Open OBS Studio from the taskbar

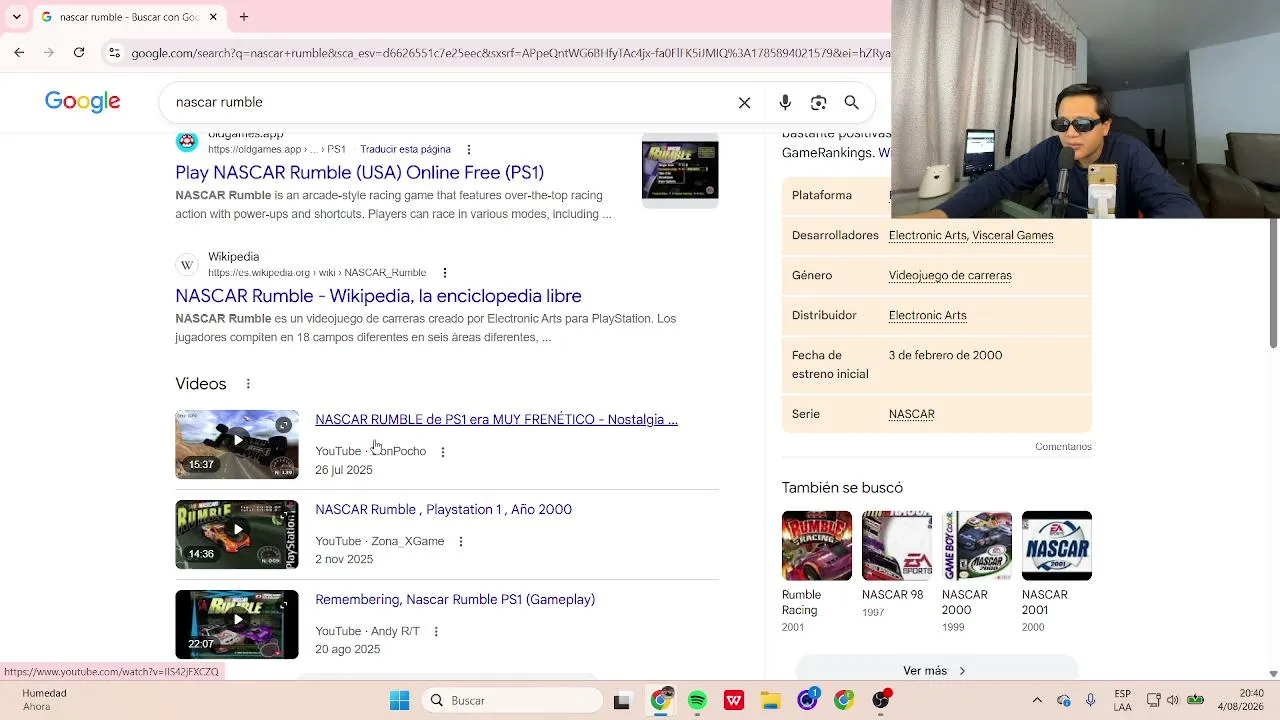881,700
